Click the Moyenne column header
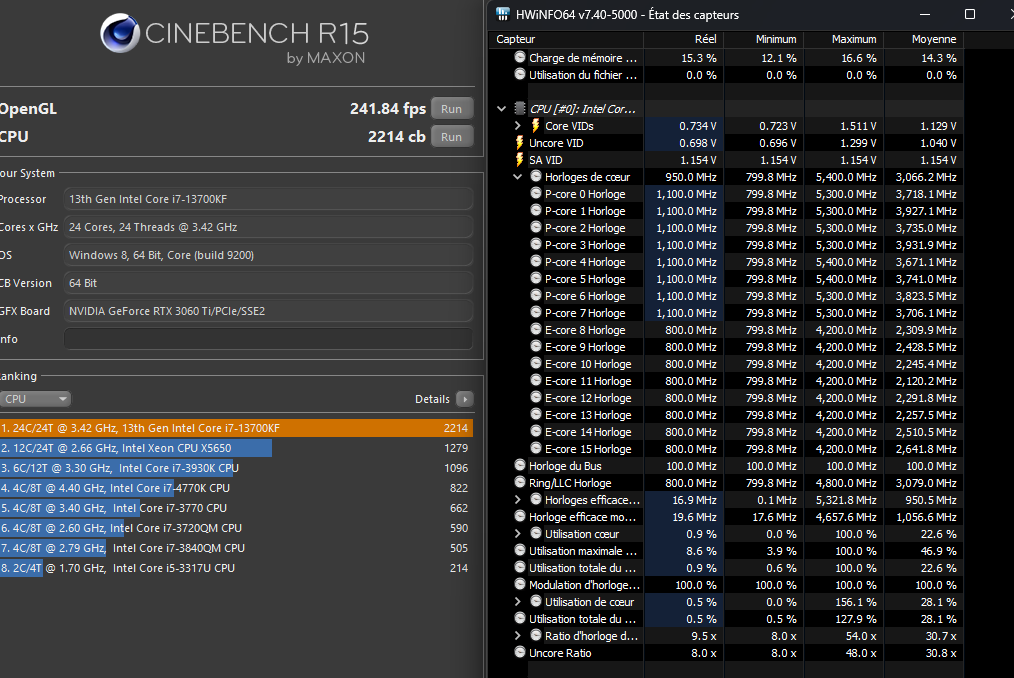The height and width of the screenshot is (678, 1014). (x=923, y=39)
